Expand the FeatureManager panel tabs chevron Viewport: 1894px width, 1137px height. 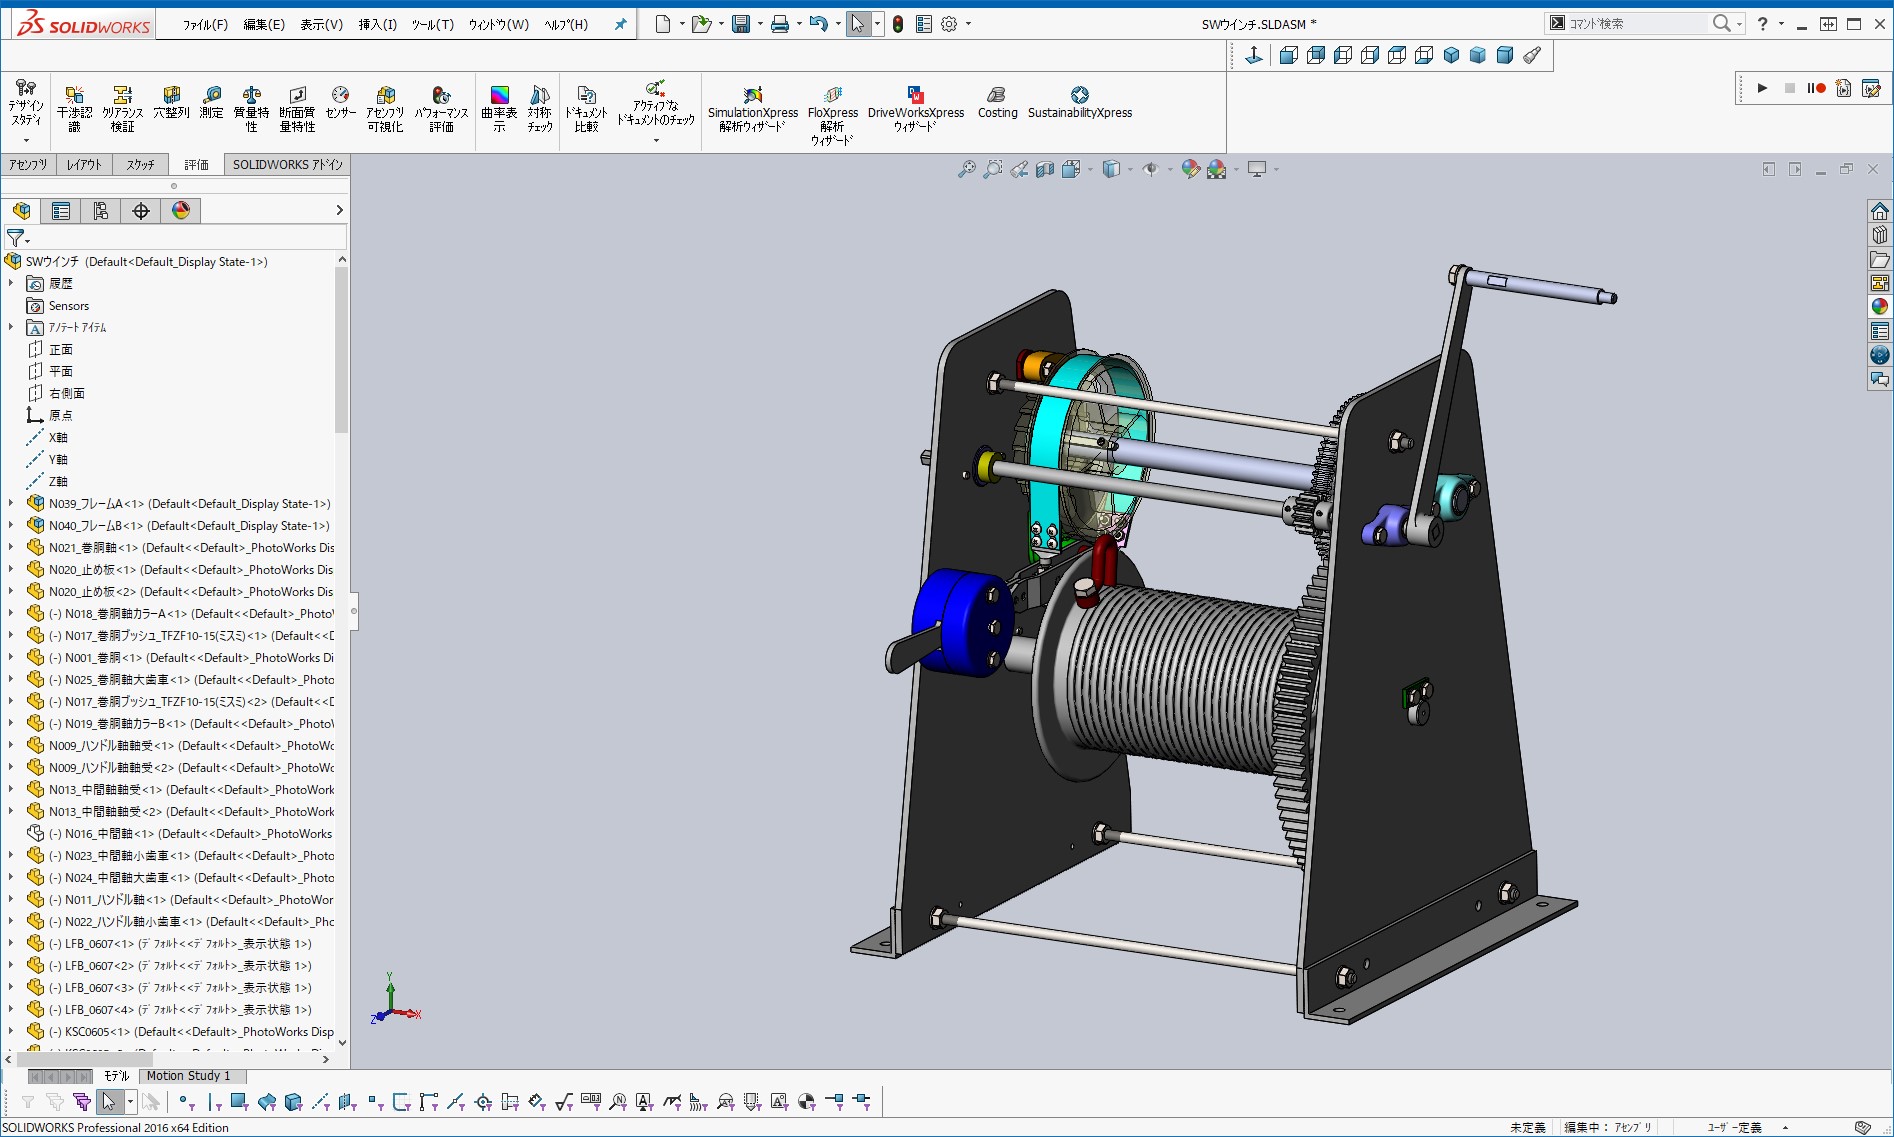pos(339,210)
